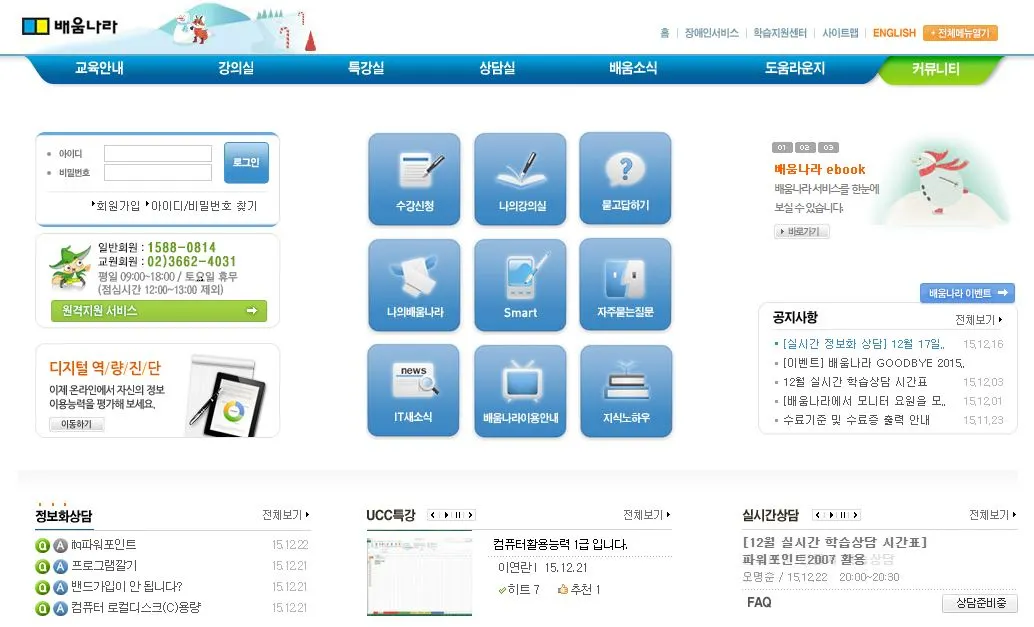Switch ebook banner to slide 02
Image resolution: width=1034 pixels, height=627 pixels.
(x=803, y=147)
